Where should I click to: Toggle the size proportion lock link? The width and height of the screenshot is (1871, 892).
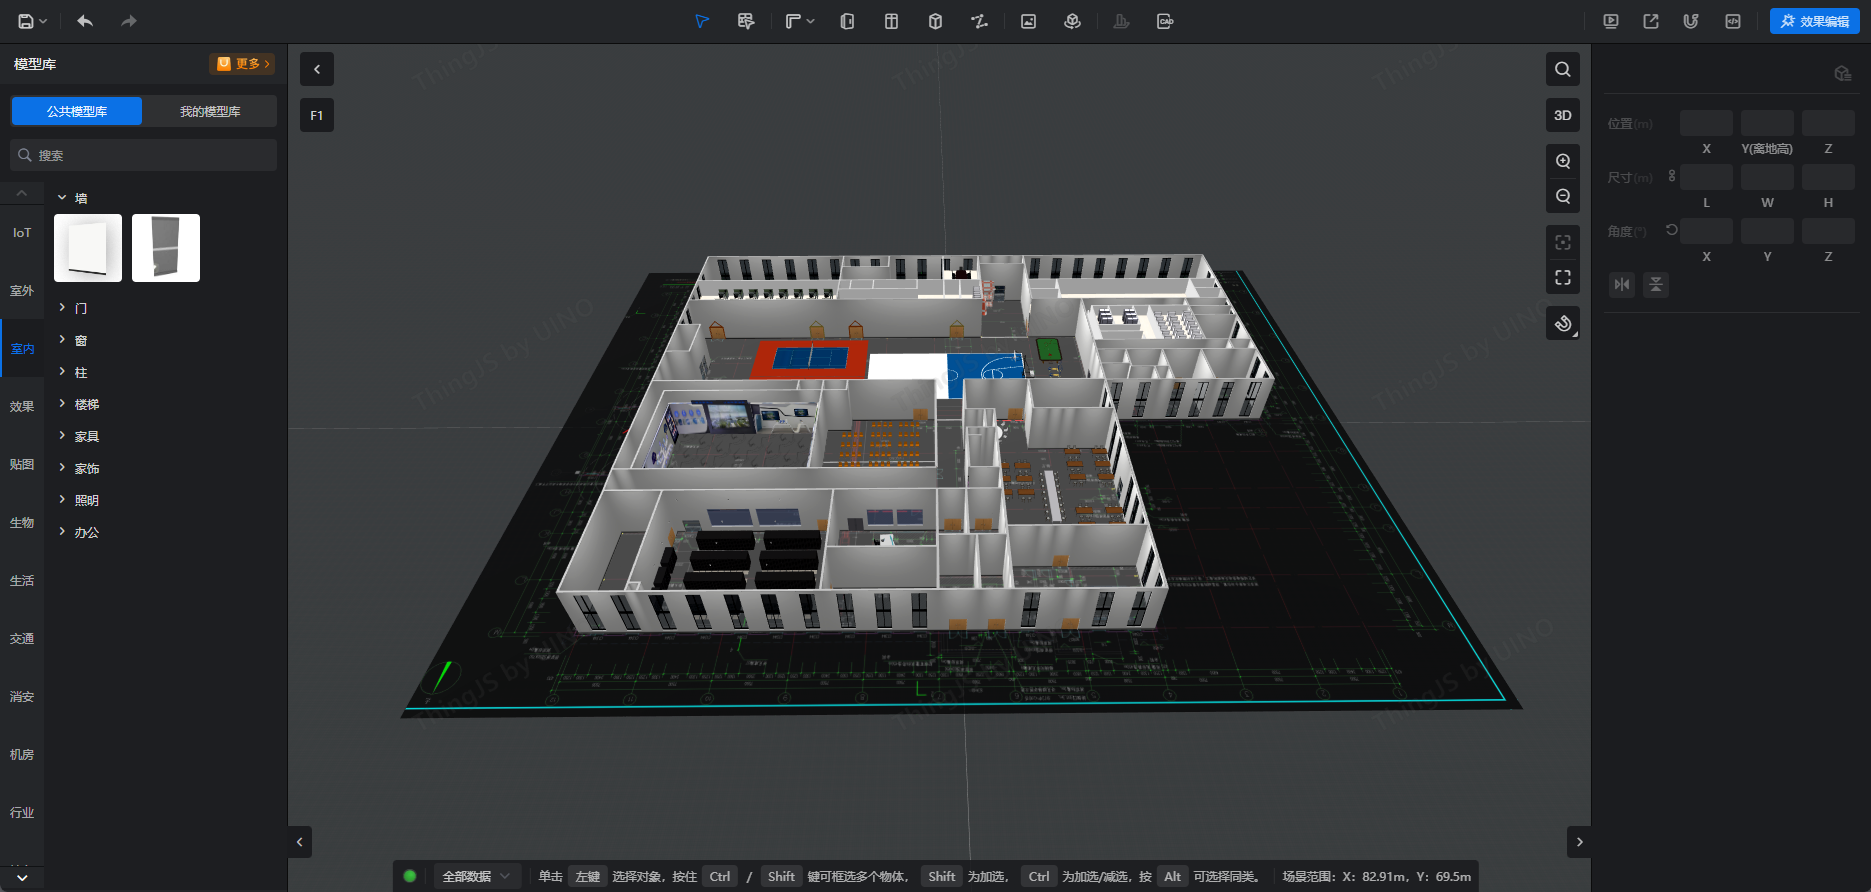tap(1671, 176)
